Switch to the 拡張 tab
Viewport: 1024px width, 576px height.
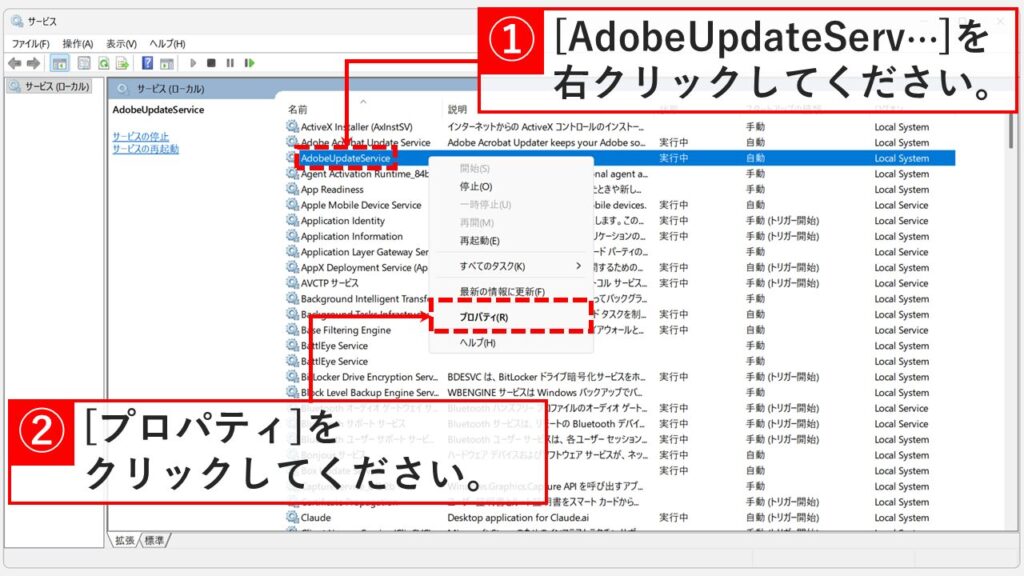click(x=124, y=540)
